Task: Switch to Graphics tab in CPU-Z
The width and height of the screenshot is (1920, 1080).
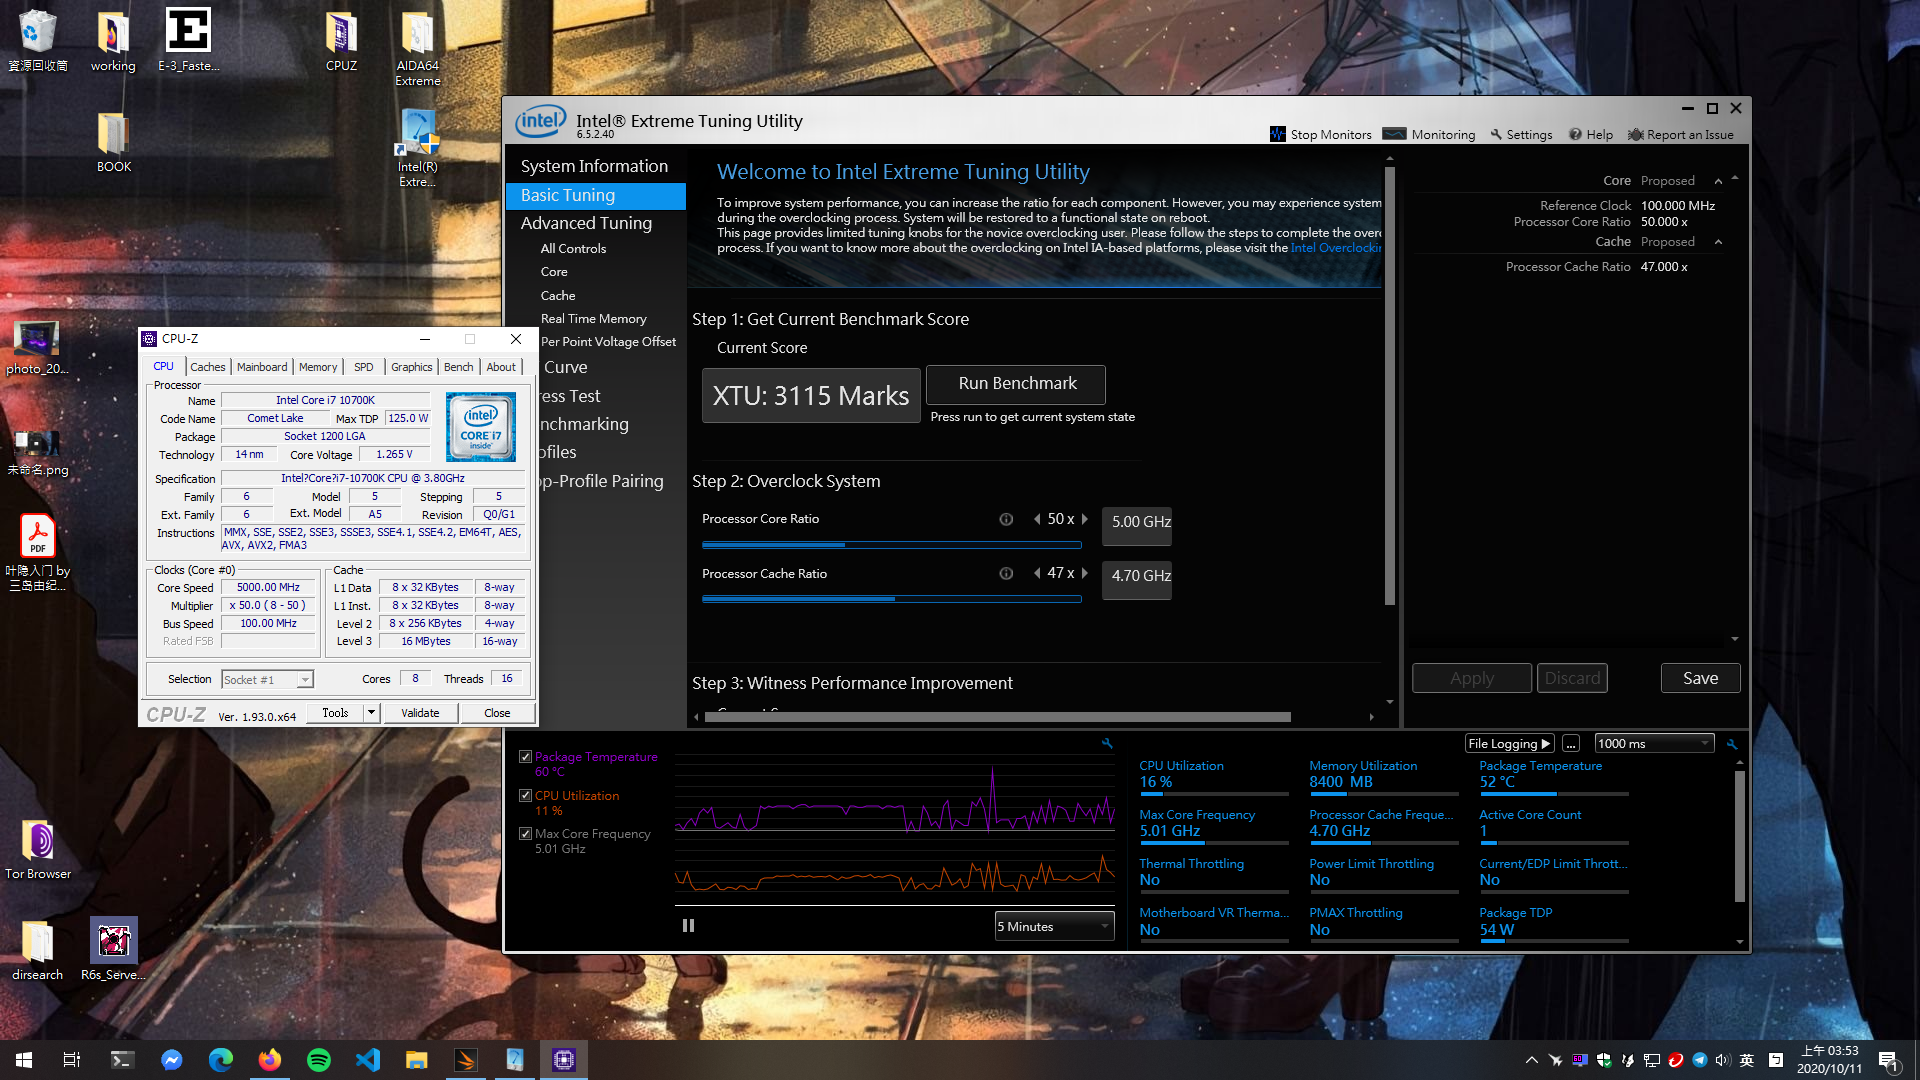Action: point(411,367)
